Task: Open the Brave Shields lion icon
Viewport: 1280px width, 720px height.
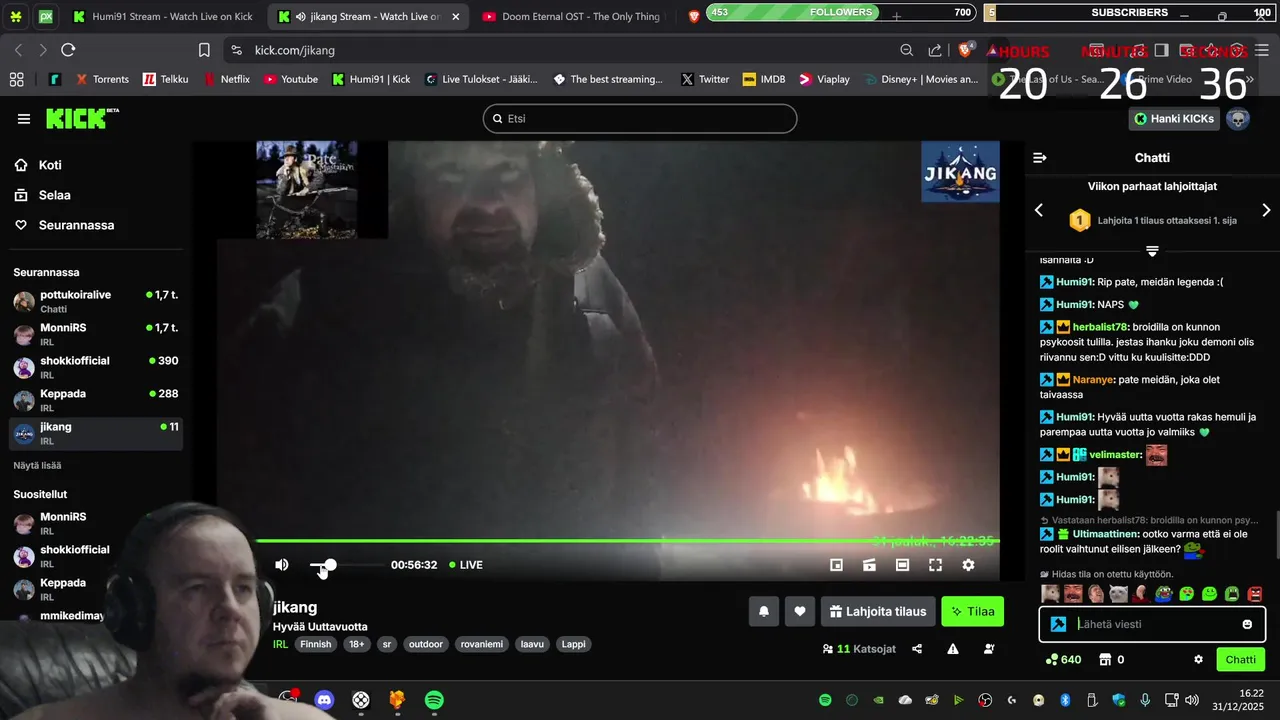Action: (x=966, y=50)
